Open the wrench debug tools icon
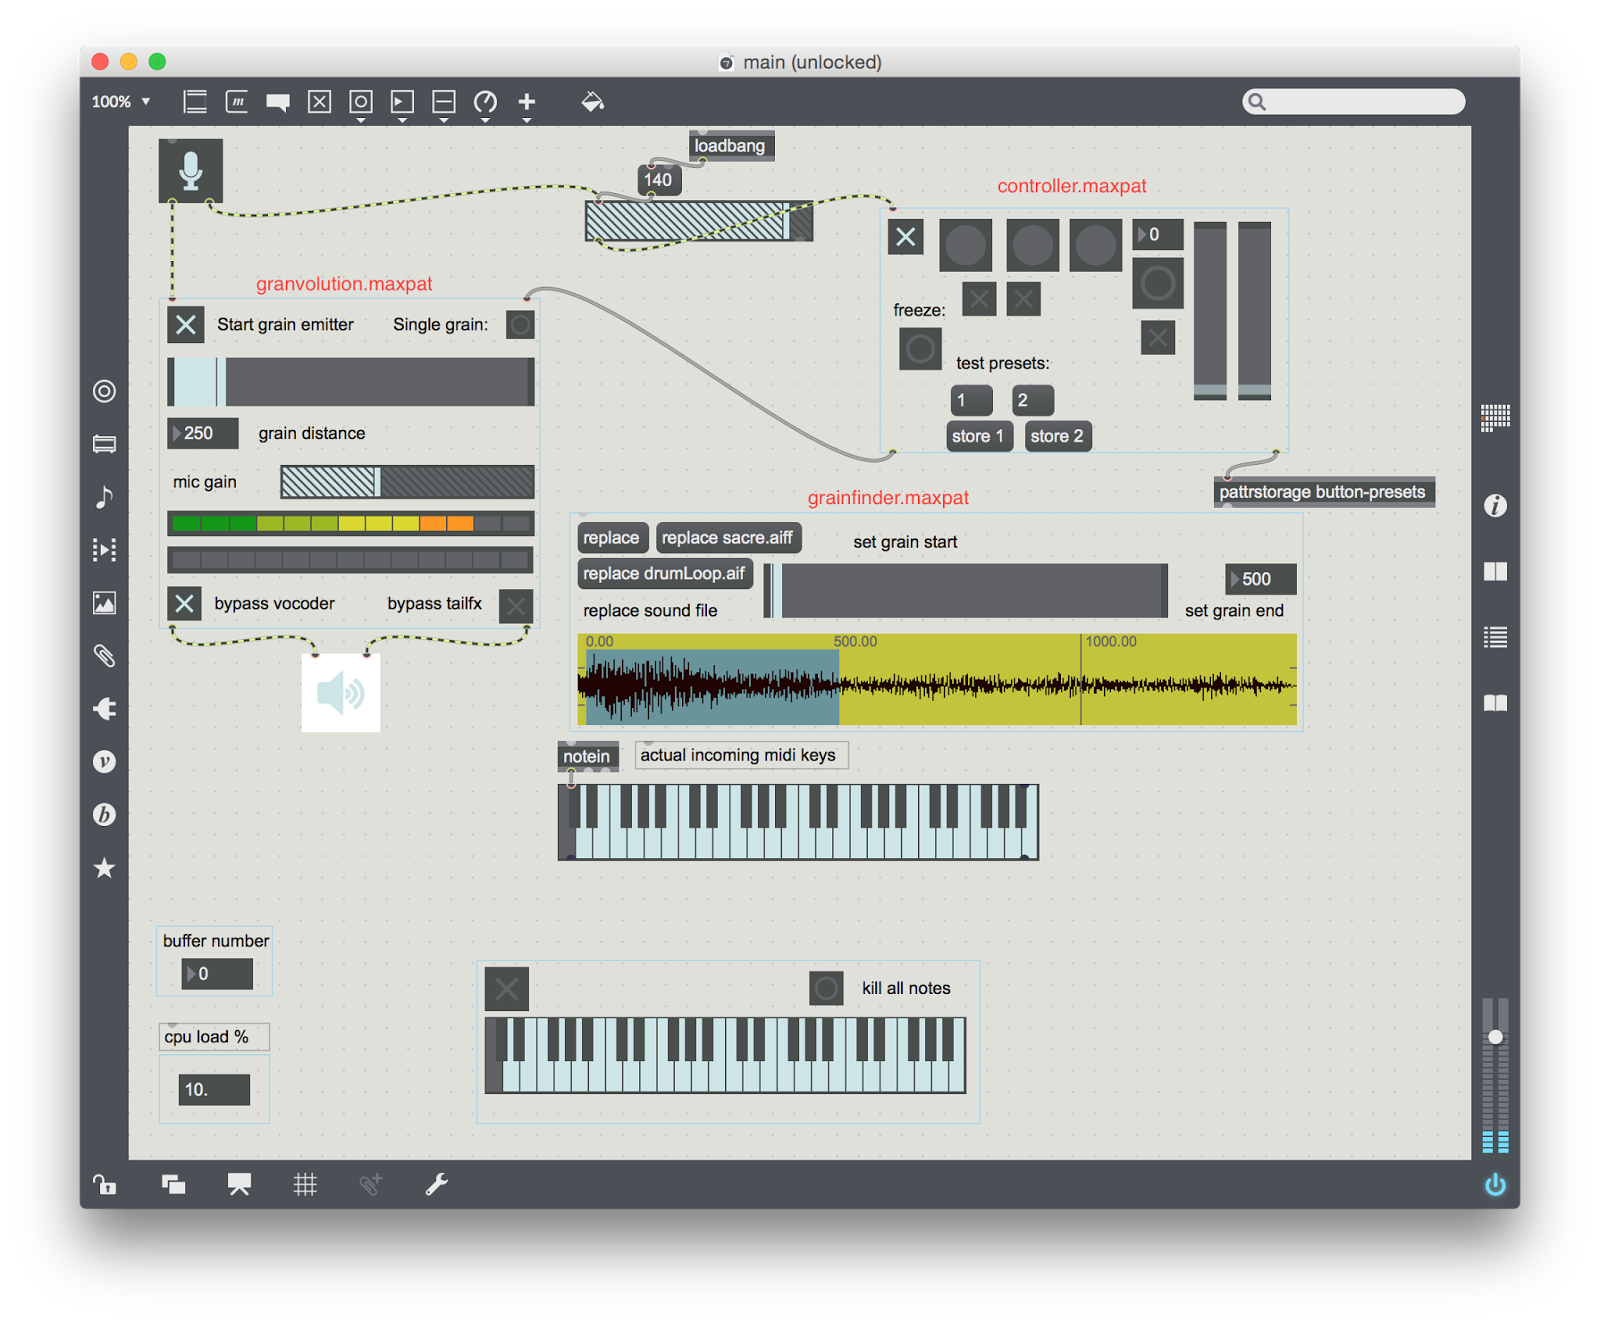1600x1323 pixels. [437, 1185]
